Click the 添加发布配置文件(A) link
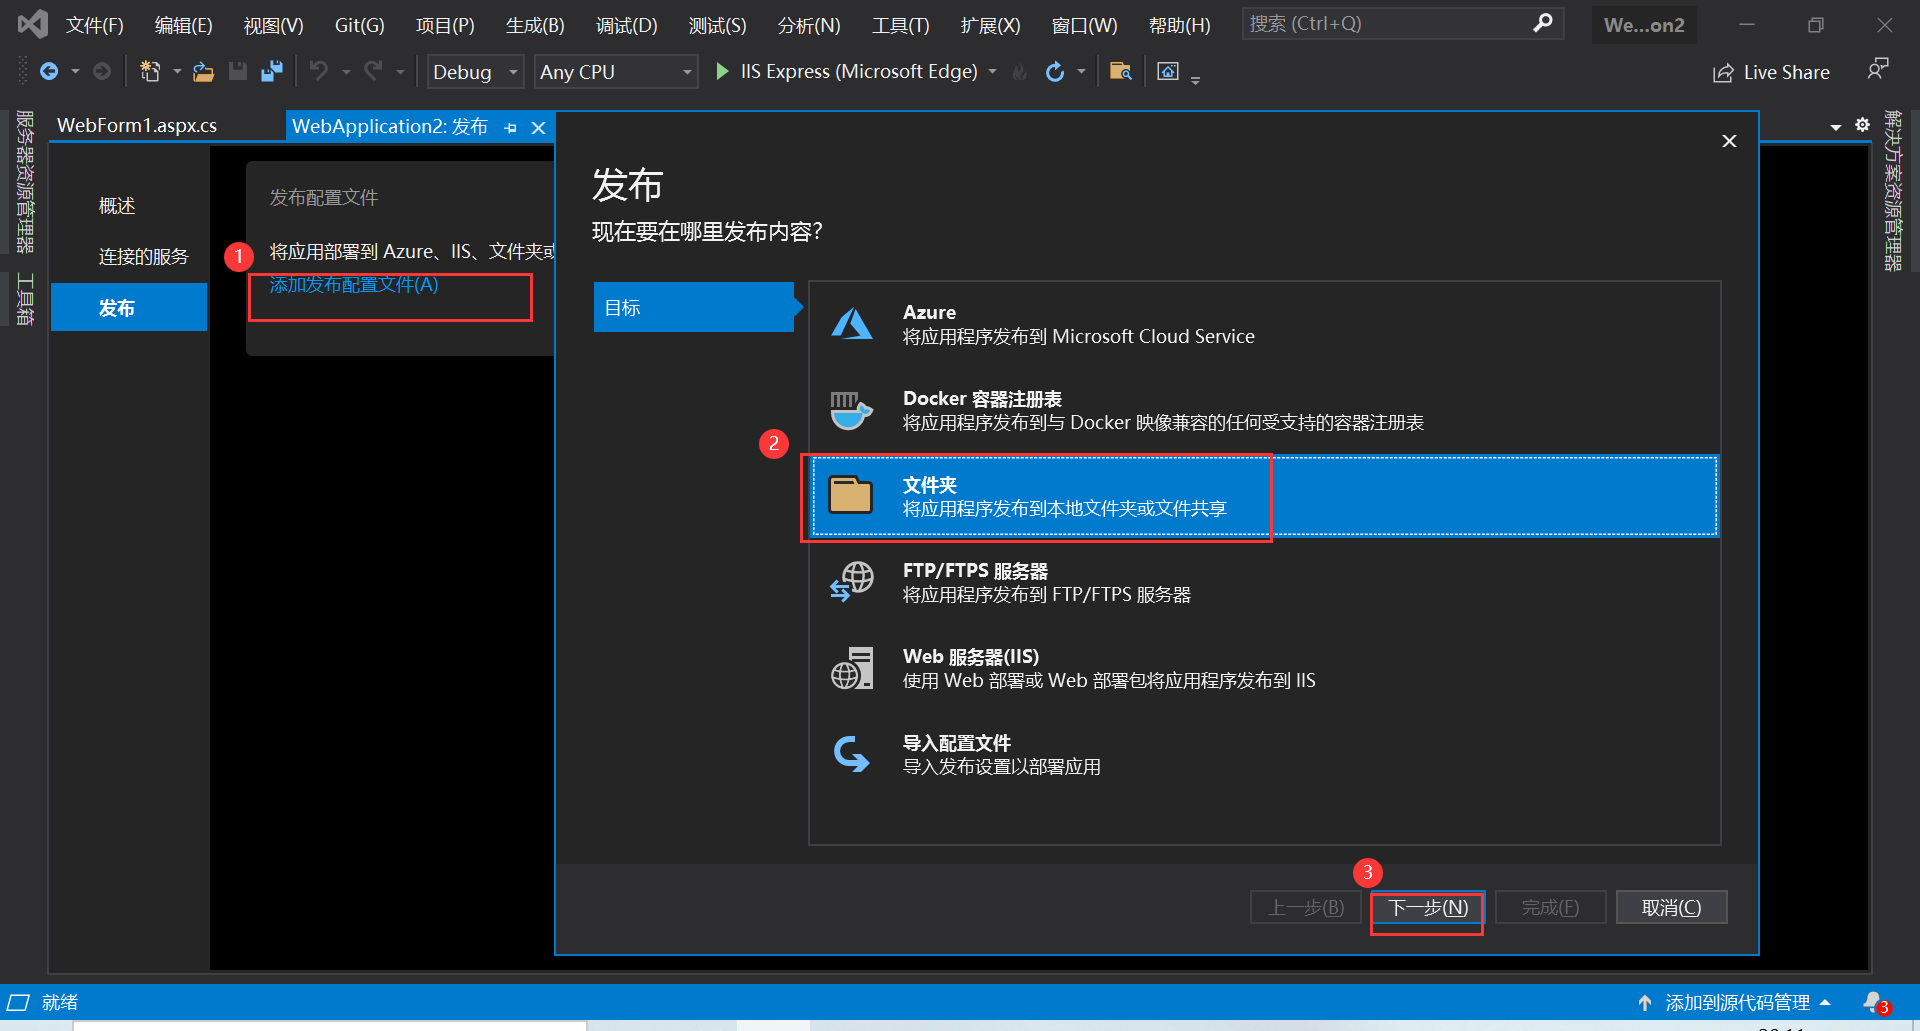 [352, 285]
